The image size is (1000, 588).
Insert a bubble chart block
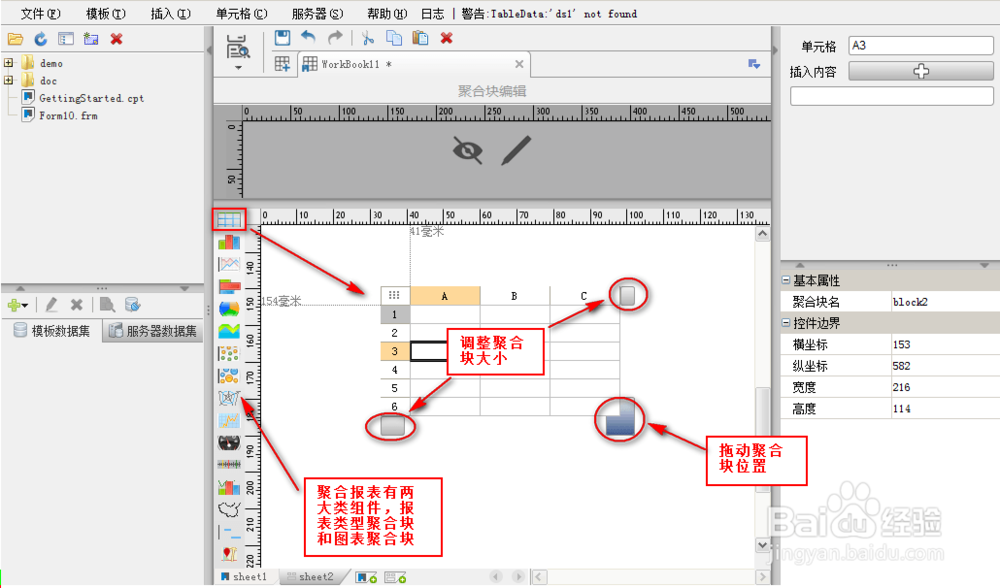pos(228,375)
